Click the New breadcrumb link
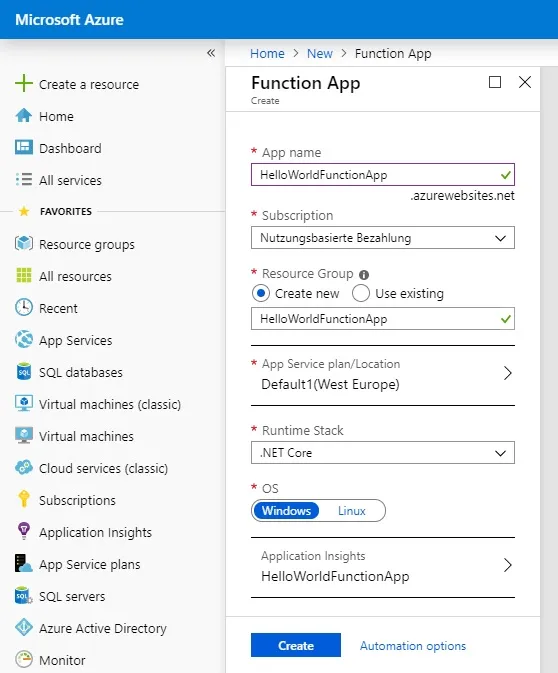 [x=319, y=53]
